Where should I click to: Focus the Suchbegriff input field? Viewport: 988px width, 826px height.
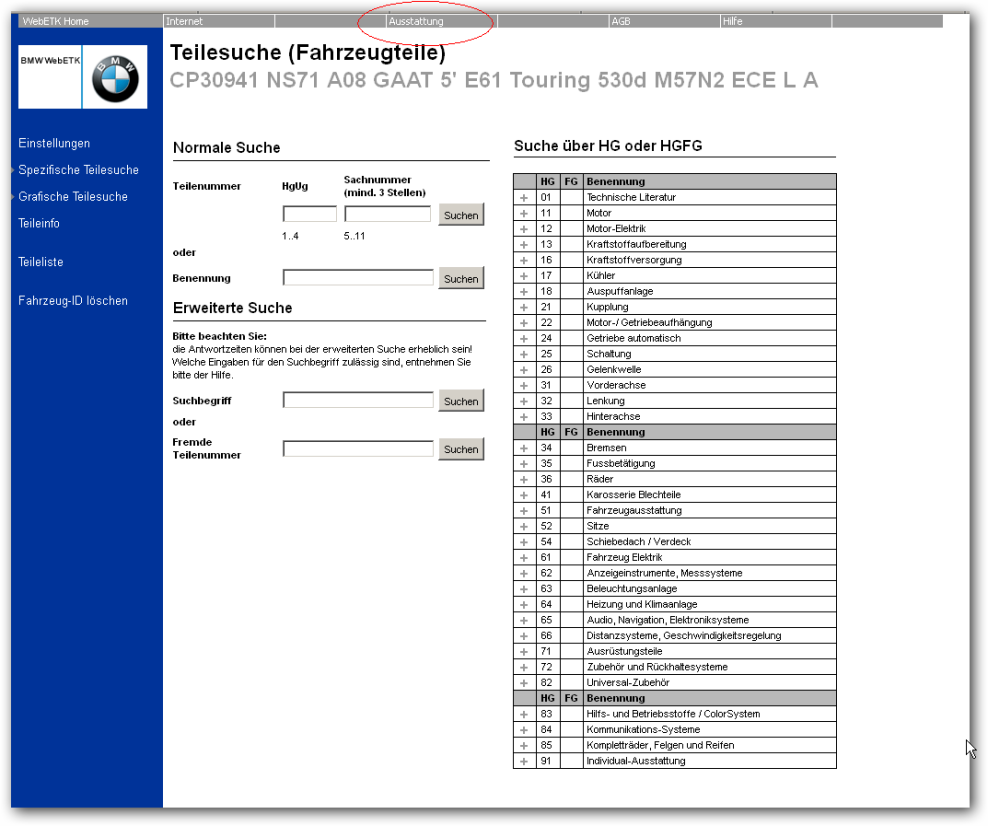pyautogui.click(x=359, y=400)
